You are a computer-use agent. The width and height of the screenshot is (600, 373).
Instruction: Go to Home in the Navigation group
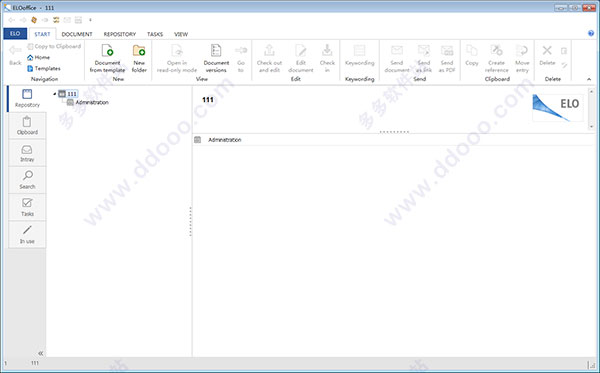point(39,57)
